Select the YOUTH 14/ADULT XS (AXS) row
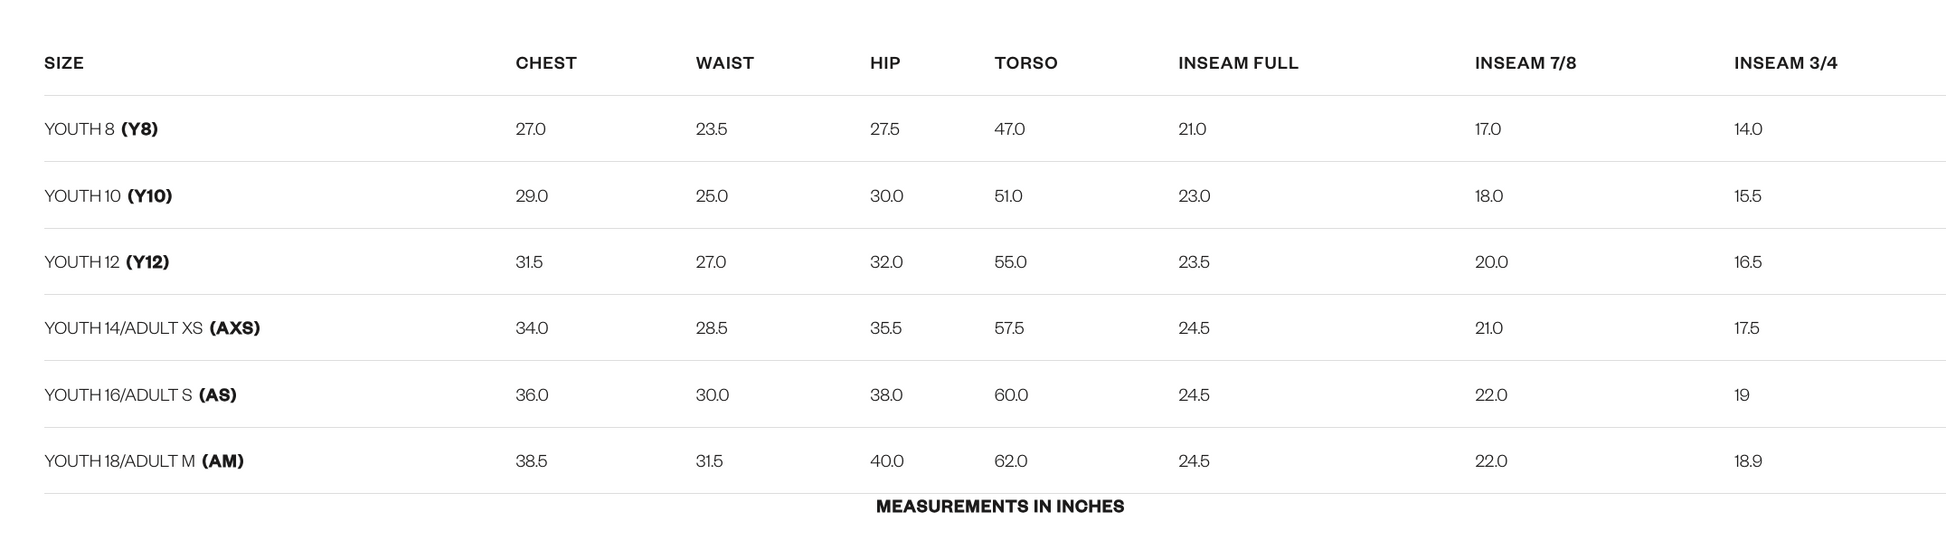Viewport: 1946px width, 550px height. pyautogui.click(x=995, y=328)
